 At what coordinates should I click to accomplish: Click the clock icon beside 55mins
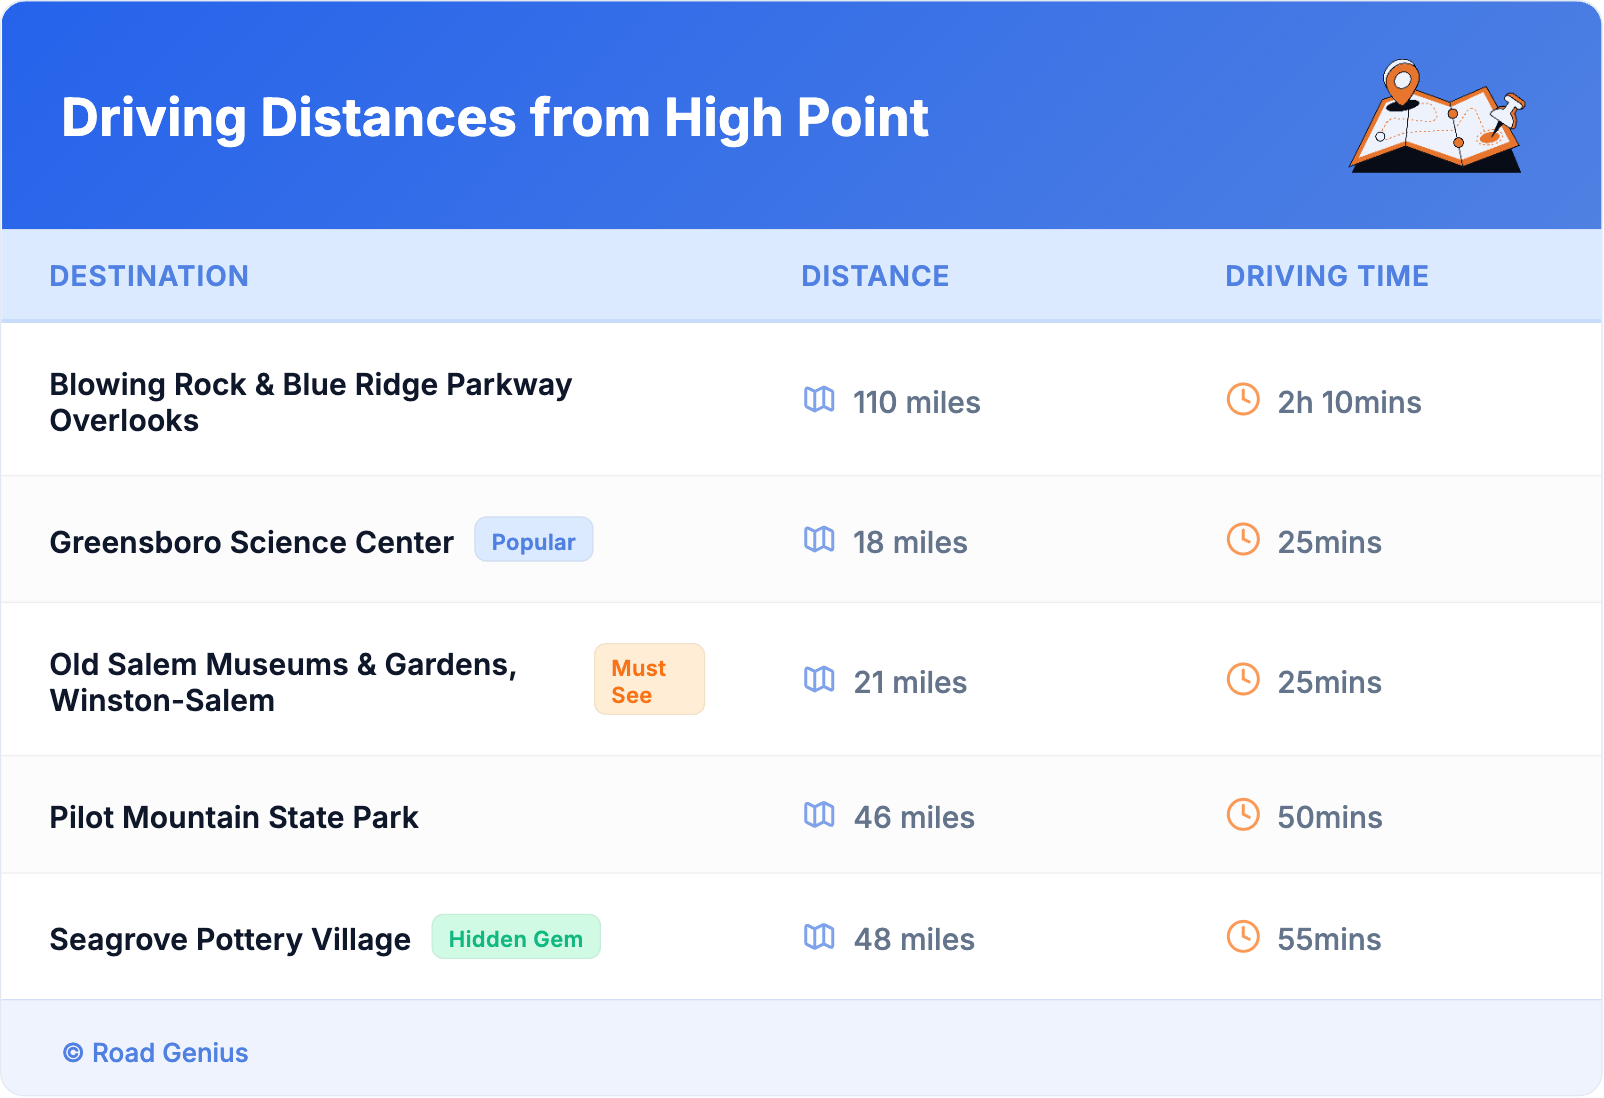(x=1243, y=937)
